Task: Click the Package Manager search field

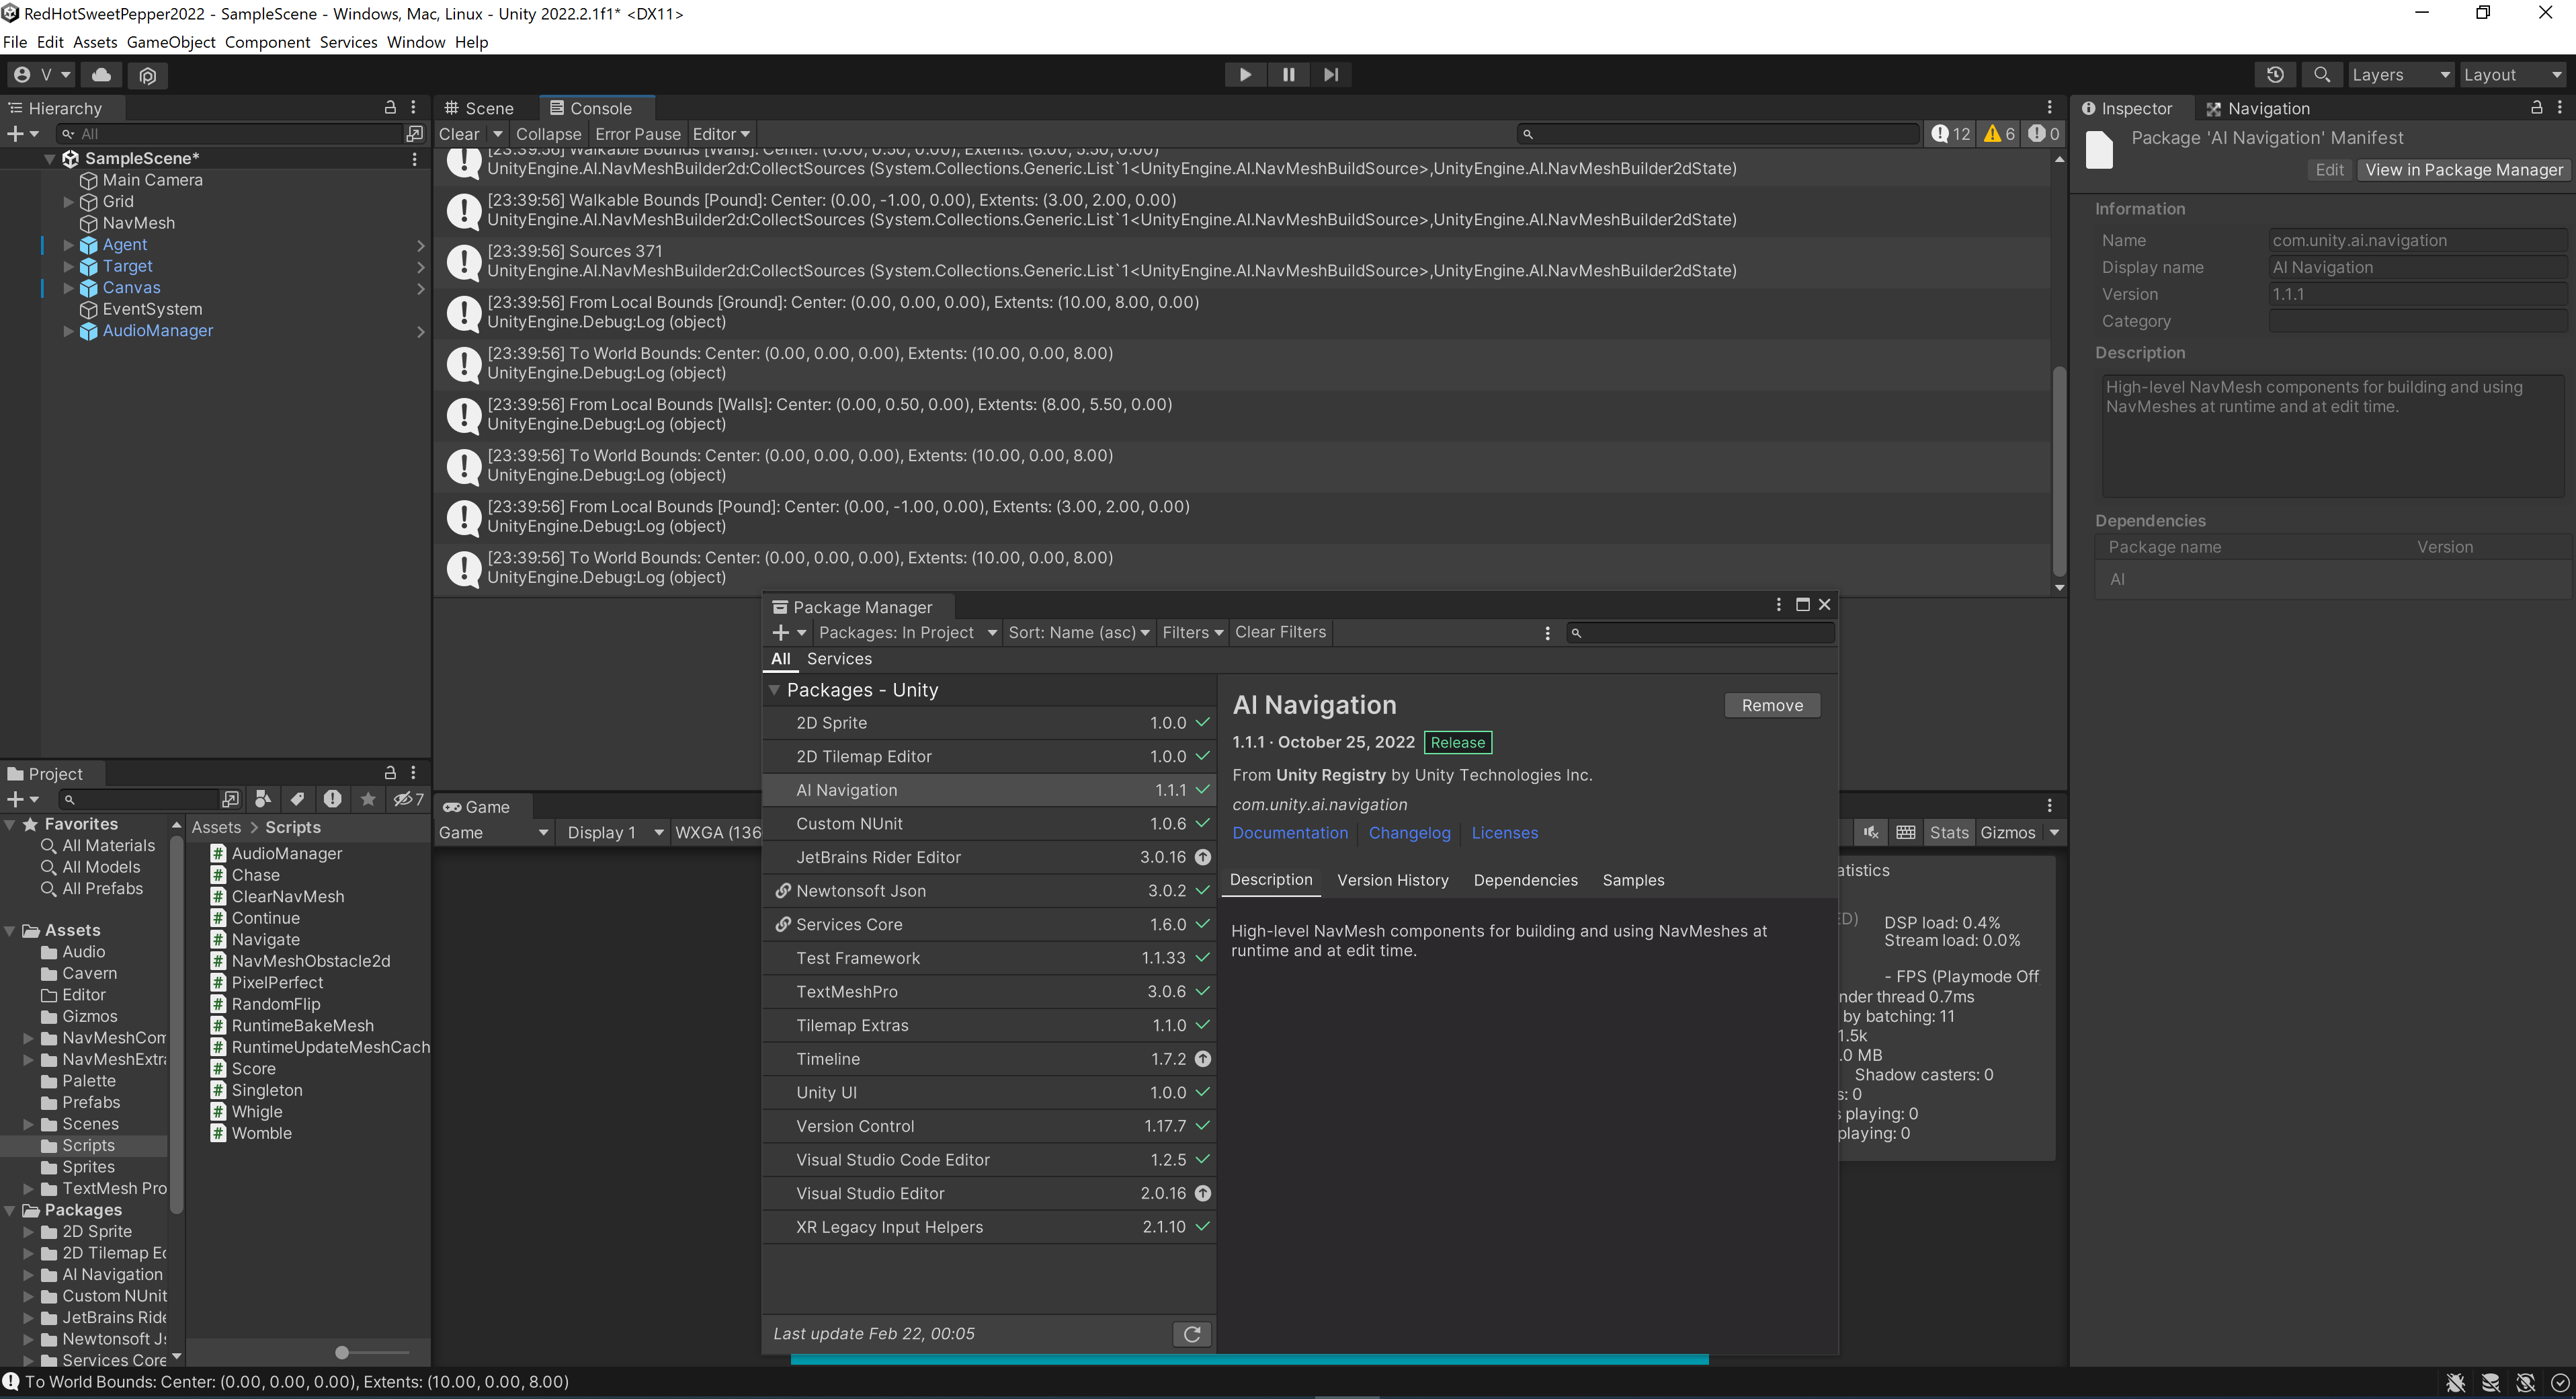Action: tap(1700, 632)
